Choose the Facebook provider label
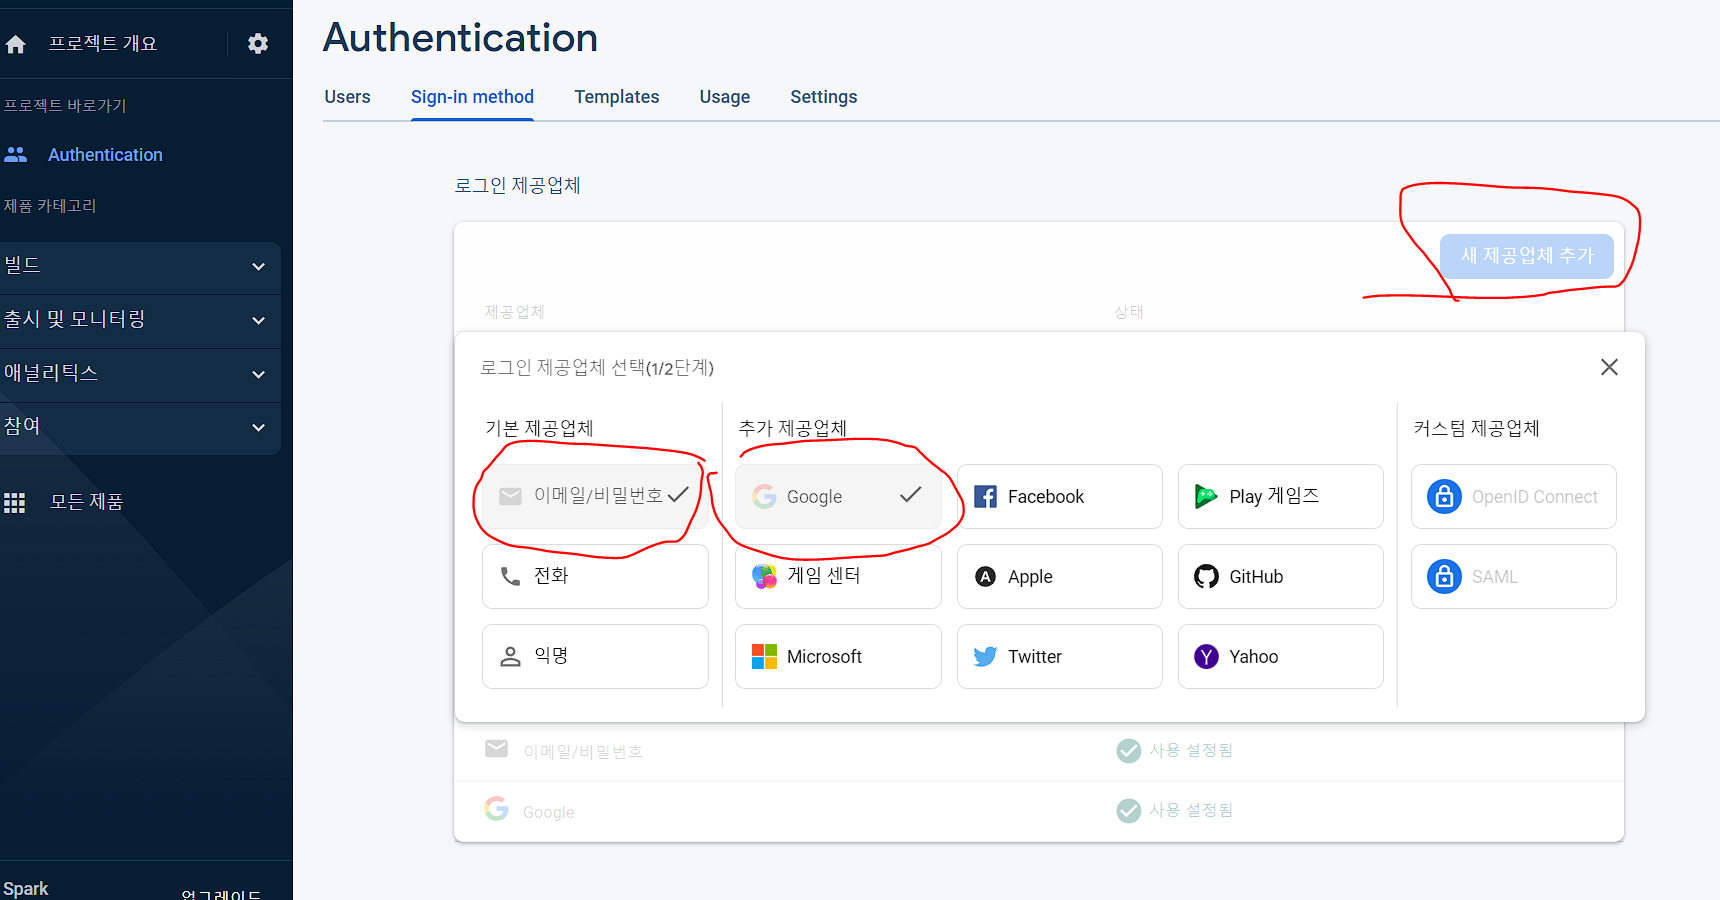Screen dimensions: 1720x900 [x=1045, y=497]
